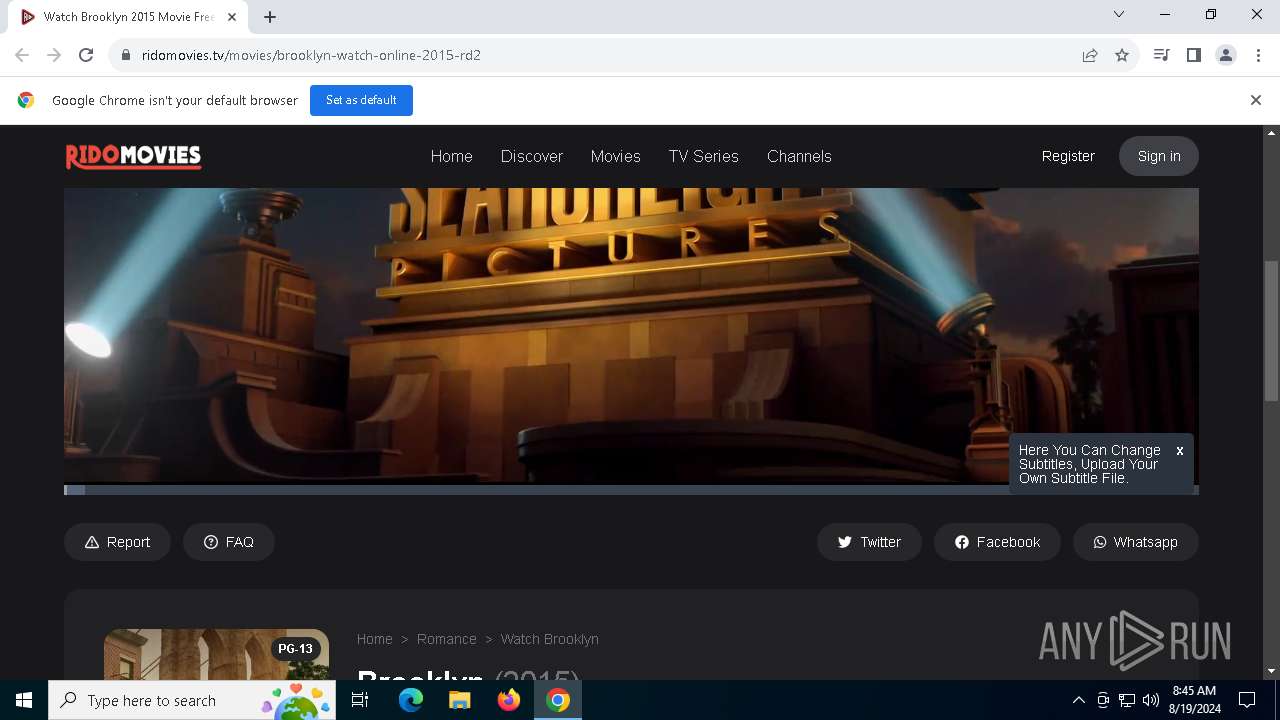Click the taskbar search box
Screen dimensions: 1280x720
[192, 700]
